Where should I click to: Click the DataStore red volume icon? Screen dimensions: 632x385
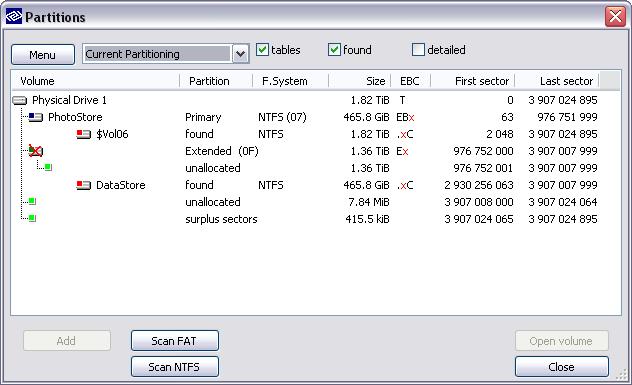[83, 185]
